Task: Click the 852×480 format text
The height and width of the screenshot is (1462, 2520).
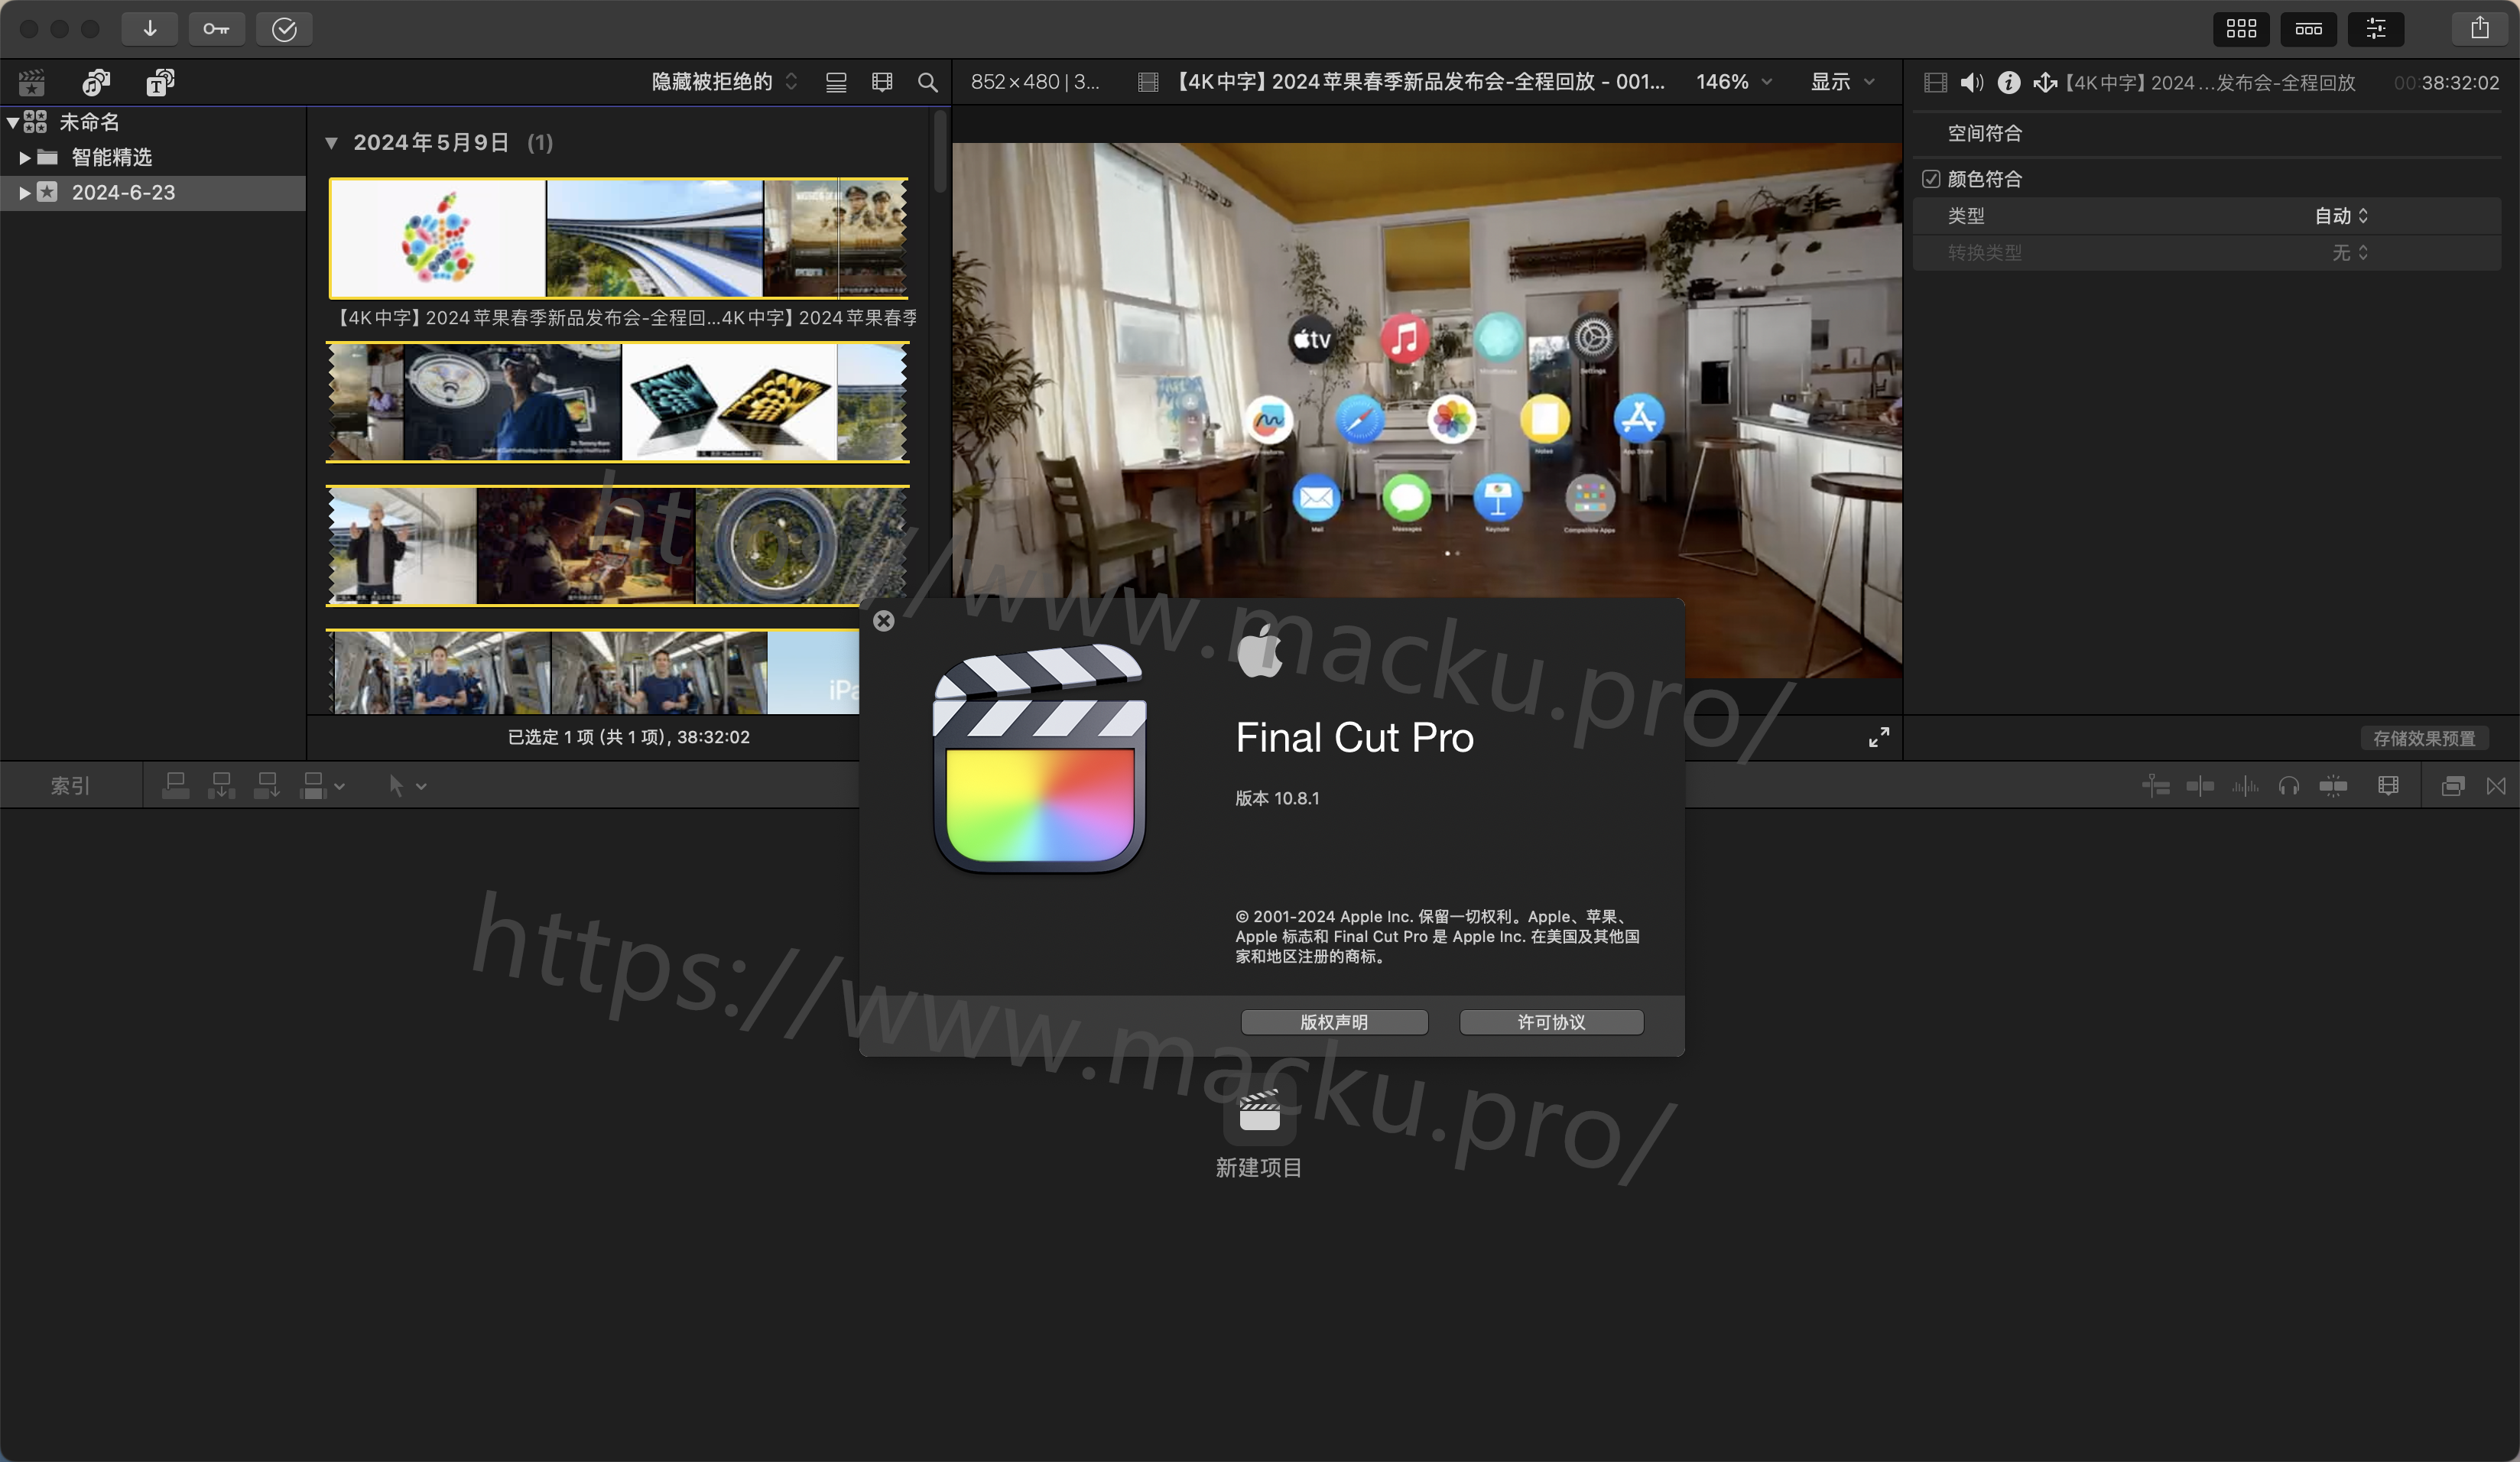Action: pos(1035,82)
